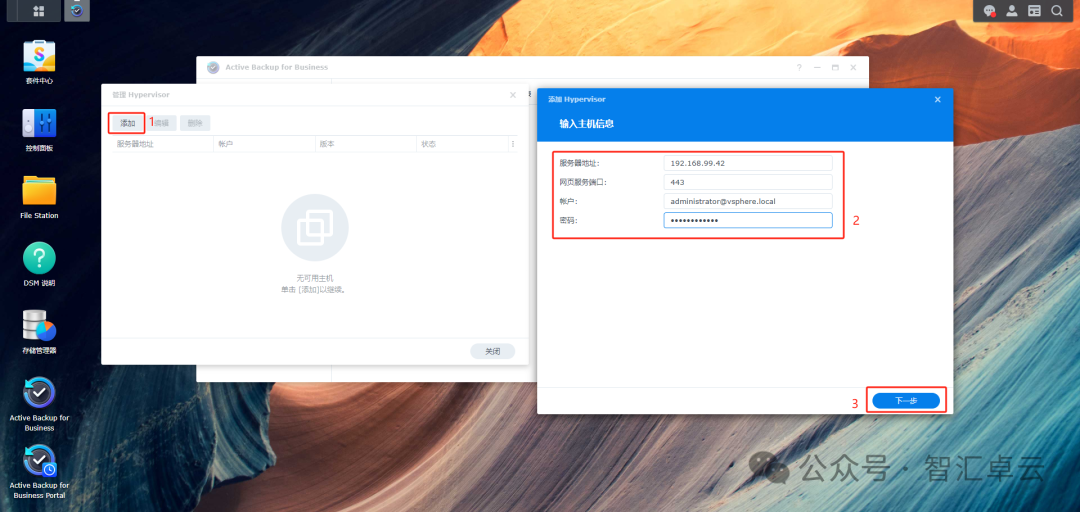Open notifications chat bubble icon
The width and height of the screenshot is (1080, 512).
pyautogui.click(x=990, y=10)
